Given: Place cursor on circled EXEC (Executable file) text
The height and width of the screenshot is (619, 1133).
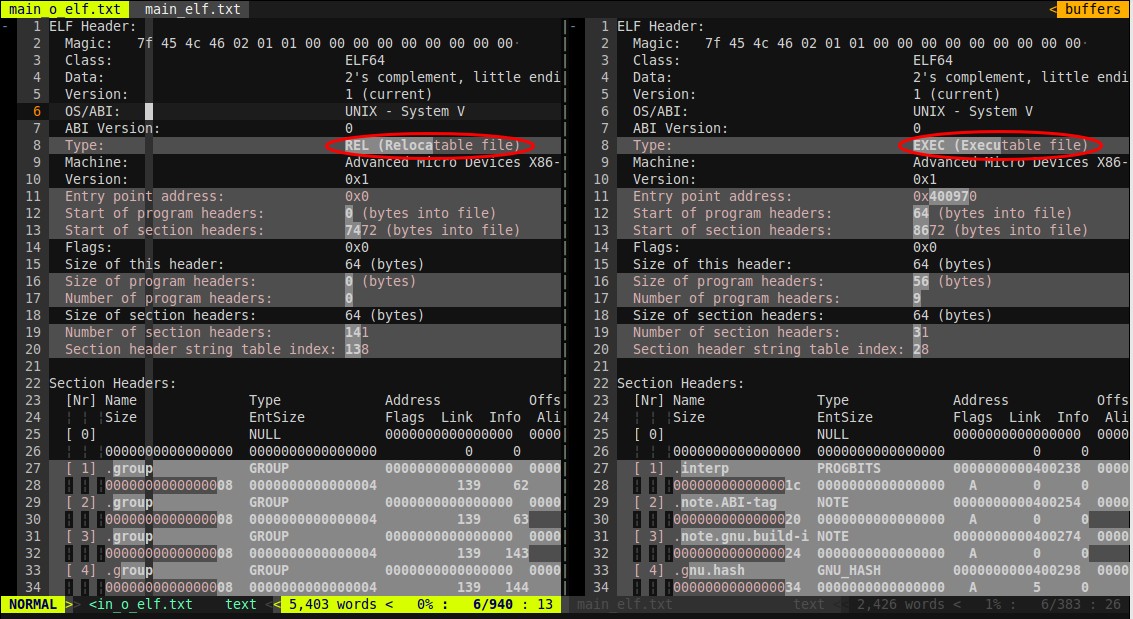Looking at the screenshot, I should [1000, 145].
